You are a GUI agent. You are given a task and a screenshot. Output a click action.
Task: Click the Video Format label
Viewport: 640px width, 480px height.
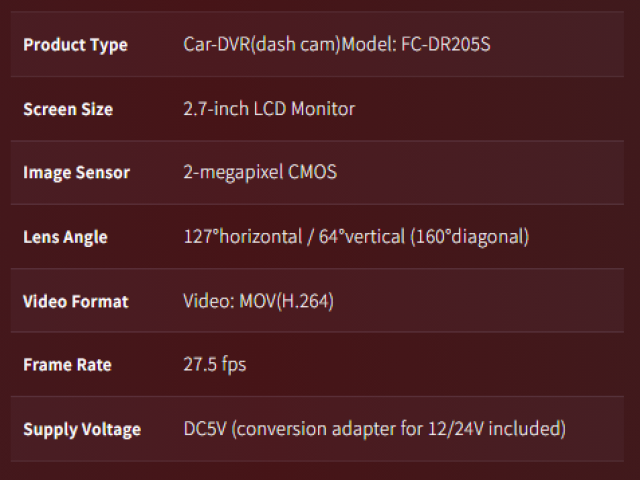tap(76, 301)
